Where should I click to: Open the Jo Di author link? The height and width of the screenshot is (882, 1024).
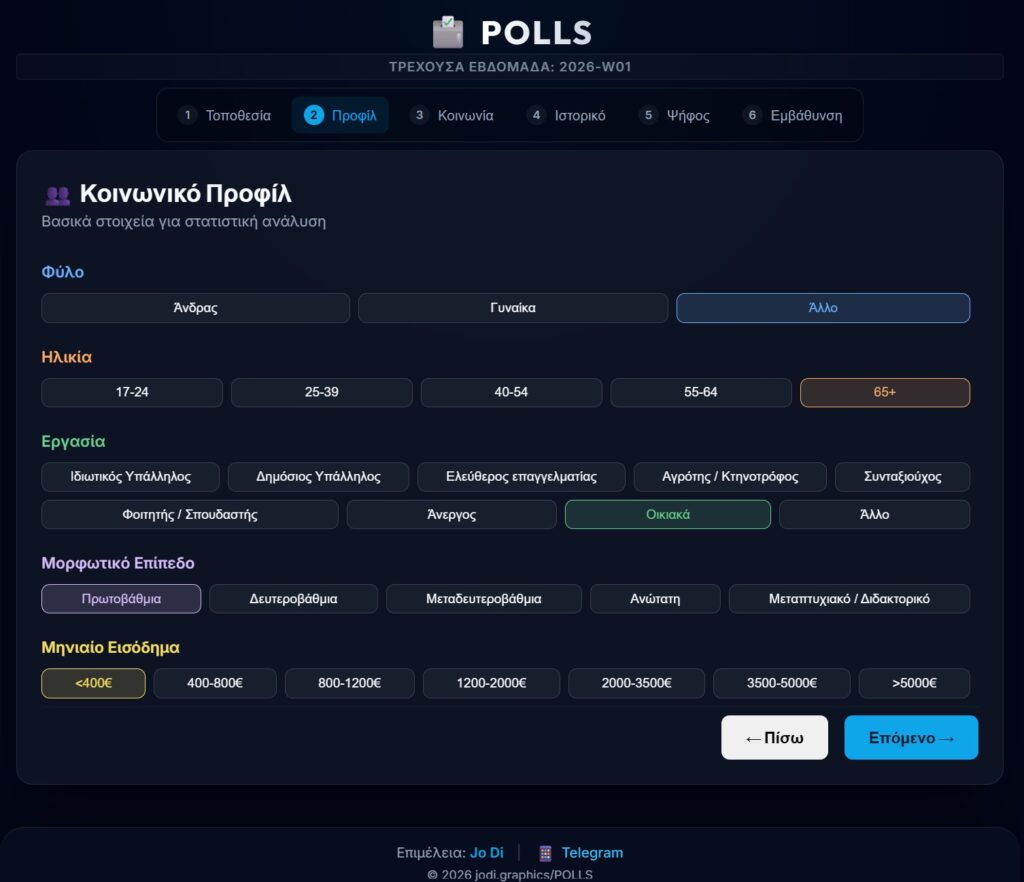coord(487,853)
